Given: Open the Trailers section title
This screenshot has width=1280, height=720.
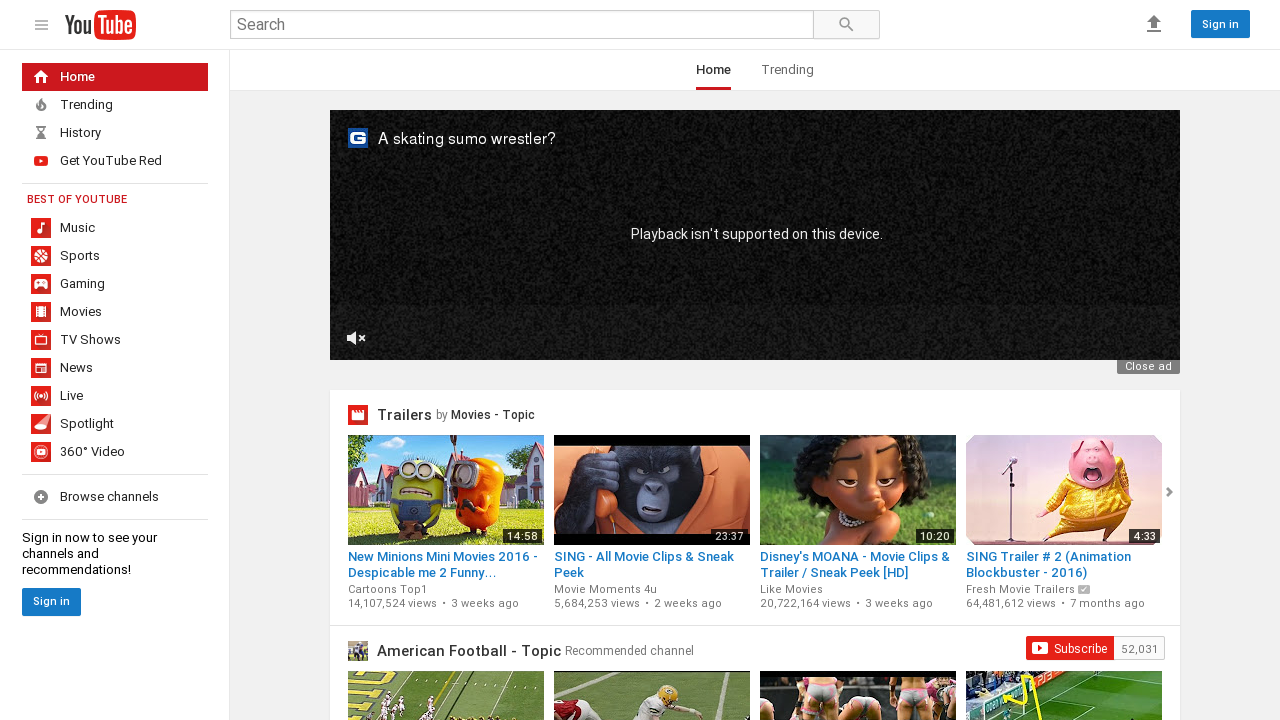Looking at the screenshot, I should tap(404, 415).
